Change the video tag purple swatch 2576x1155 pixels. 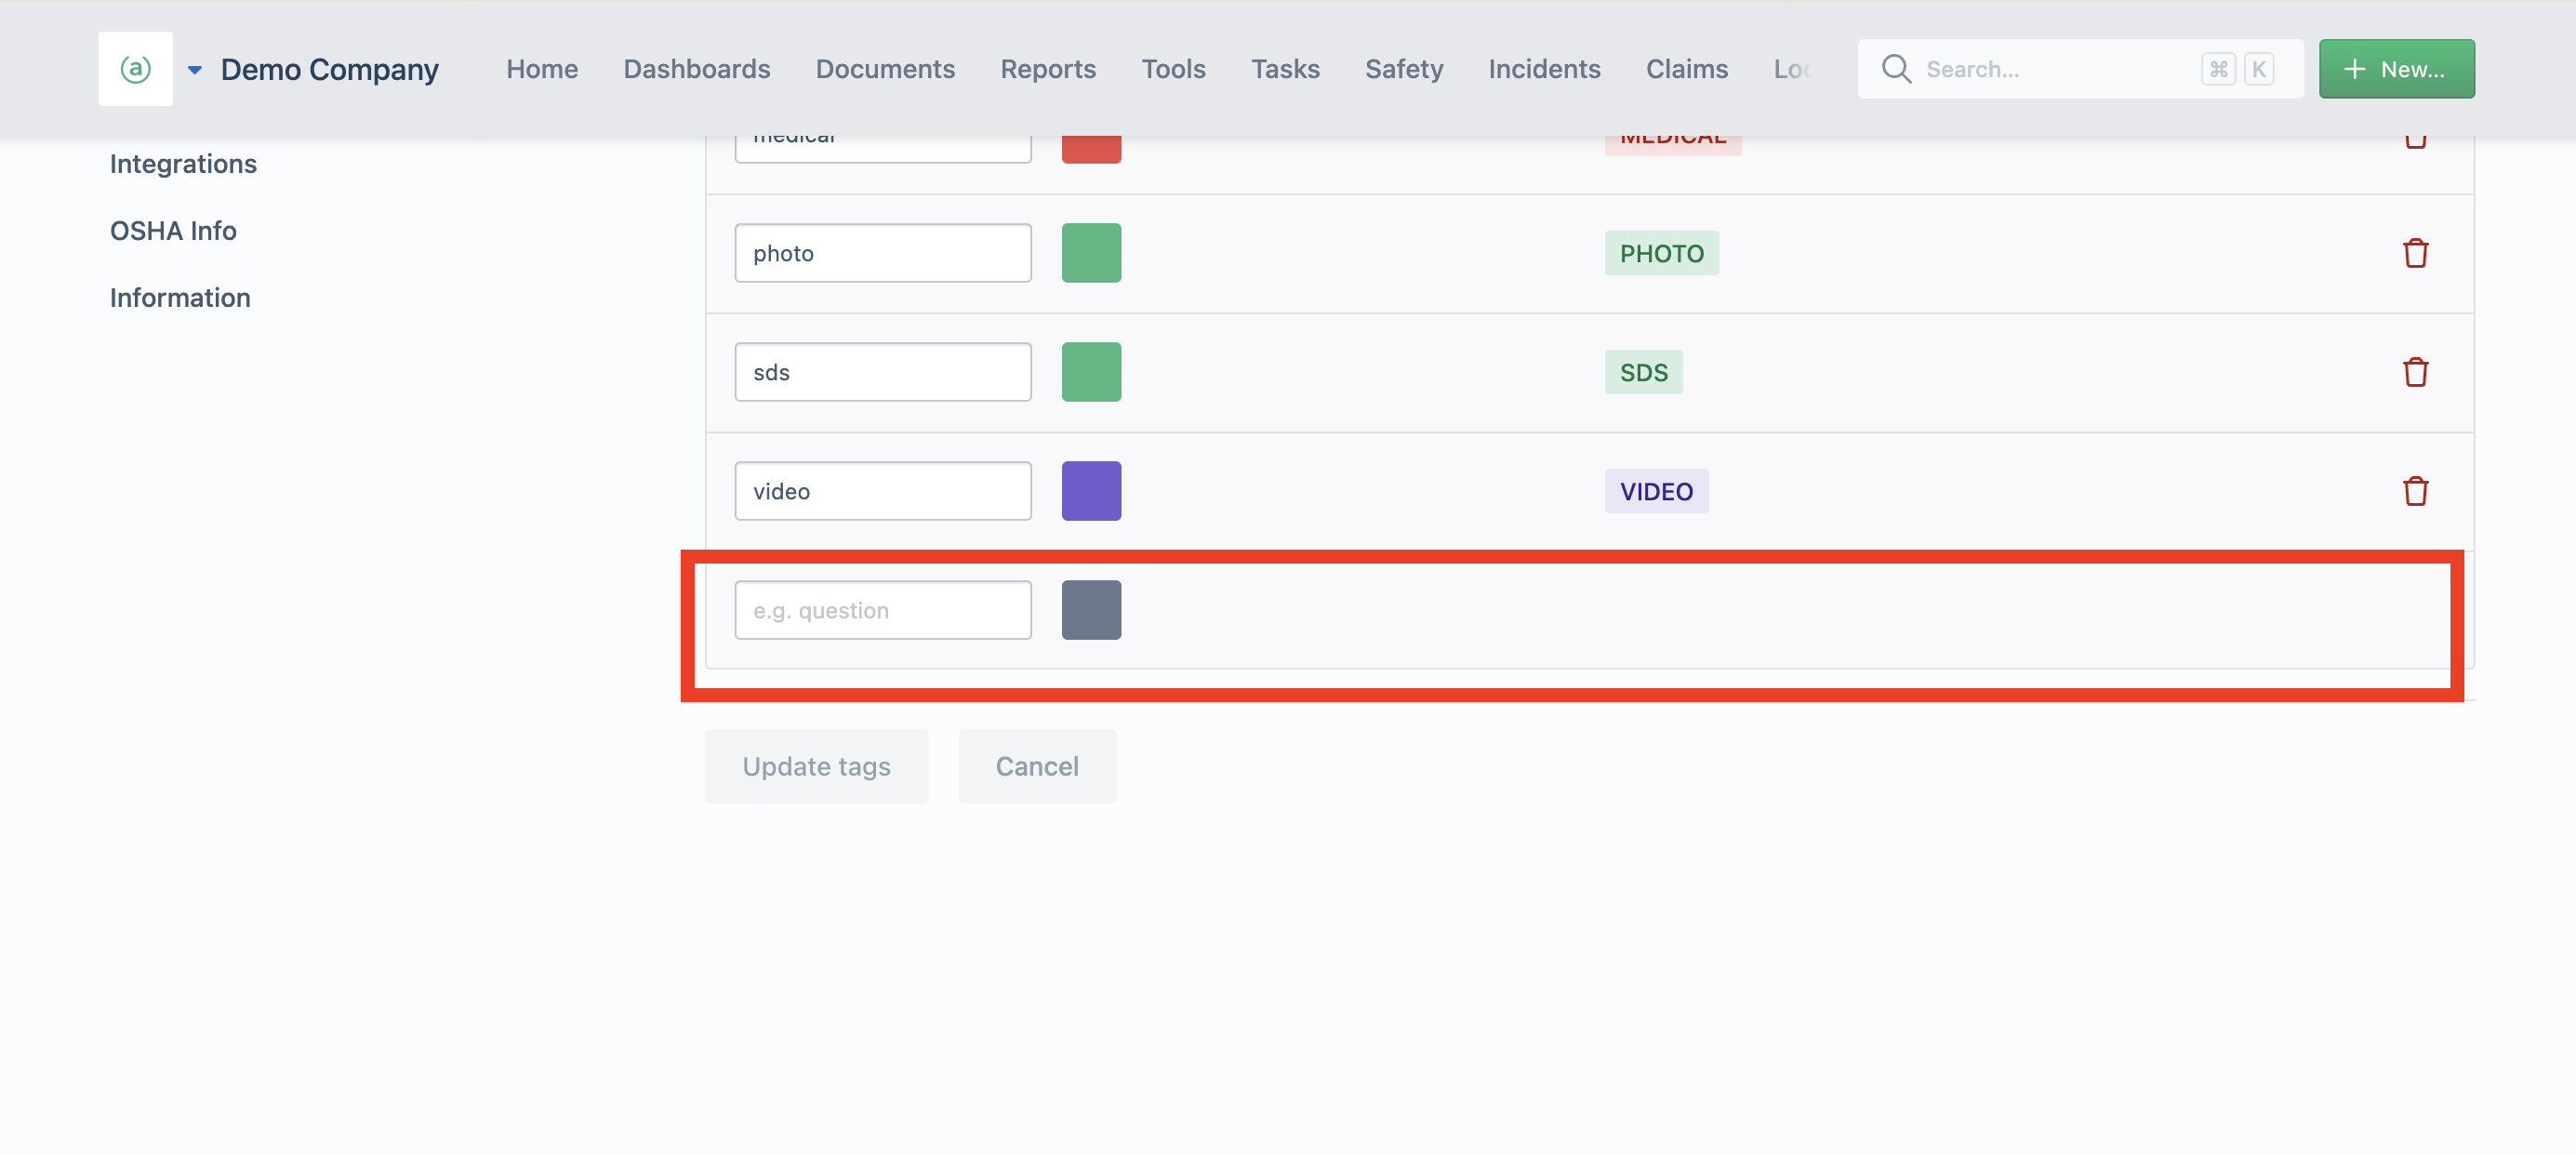[x=1091, y=491]
